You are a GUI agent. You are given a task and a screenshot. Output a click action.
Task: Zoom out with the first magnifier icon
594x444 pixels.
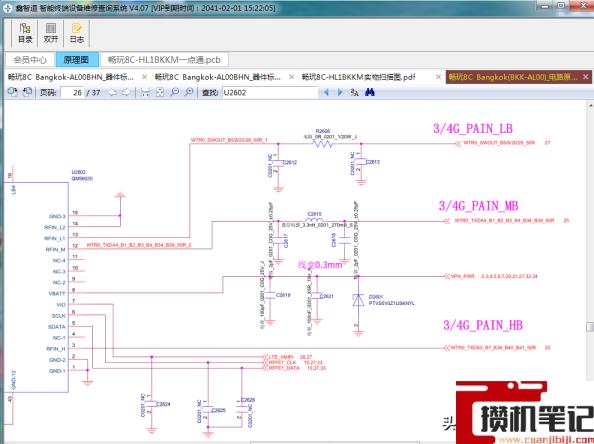(174, 92)
